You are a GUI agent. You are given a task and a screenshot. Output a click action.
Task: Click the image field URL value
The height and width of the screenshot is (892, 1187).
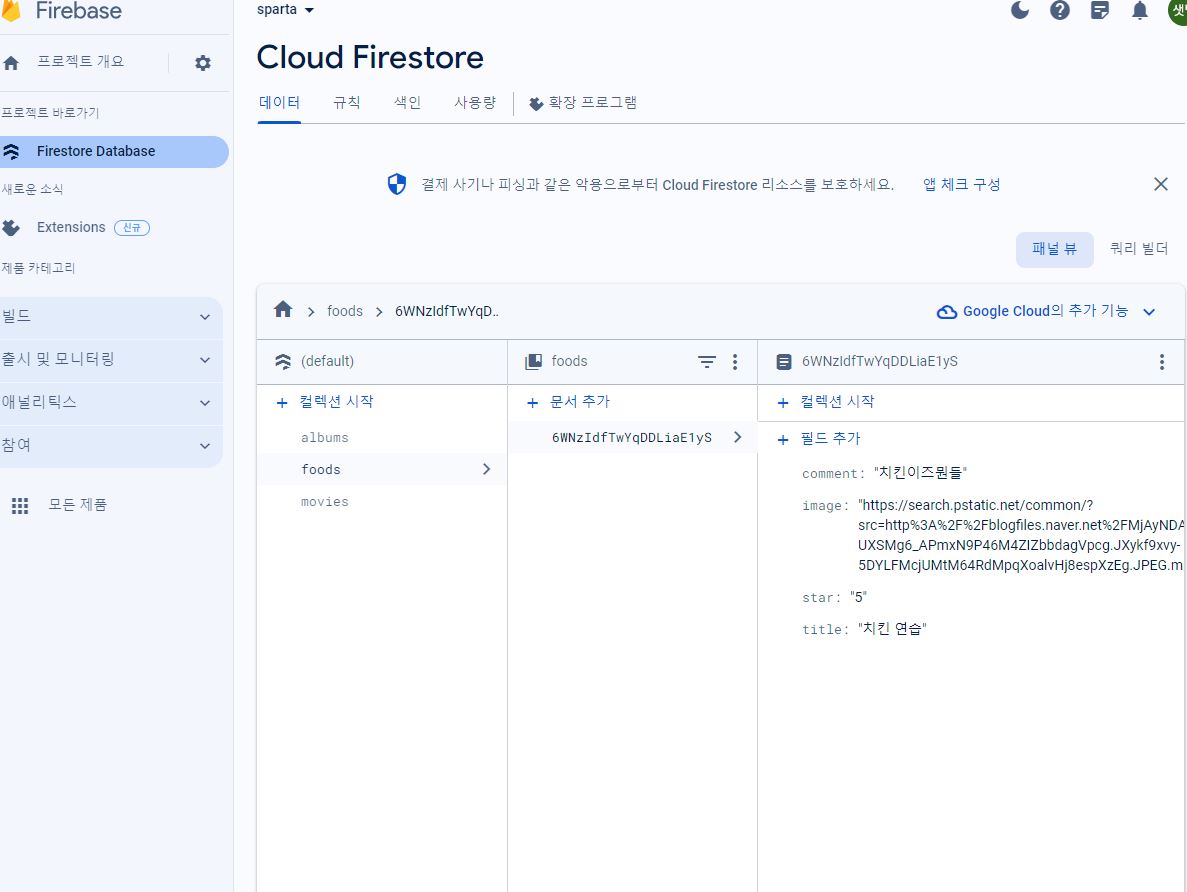(x=1020, y=535)
